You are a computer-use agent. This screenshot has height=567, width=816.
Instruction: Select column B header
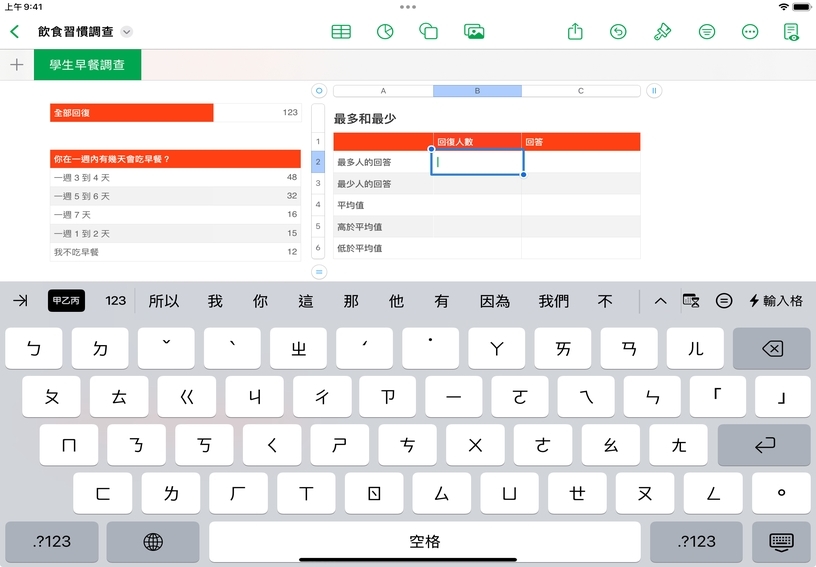pos(477,91)
